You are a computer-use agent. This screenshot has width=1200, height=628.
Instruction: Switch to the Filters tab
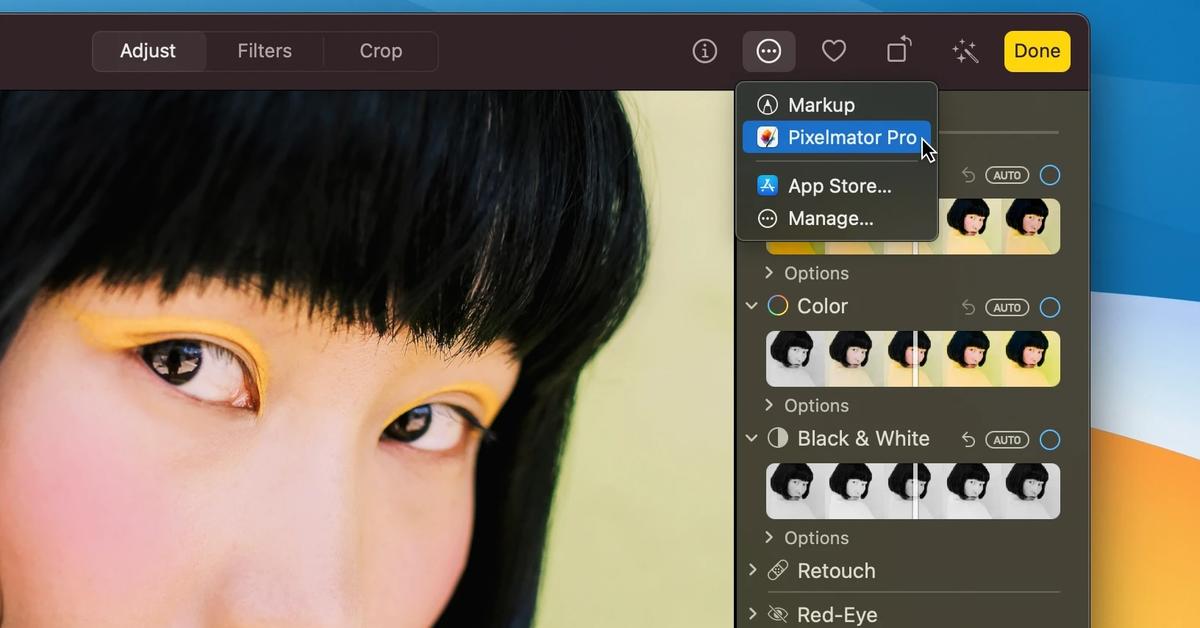coord(264,51)
